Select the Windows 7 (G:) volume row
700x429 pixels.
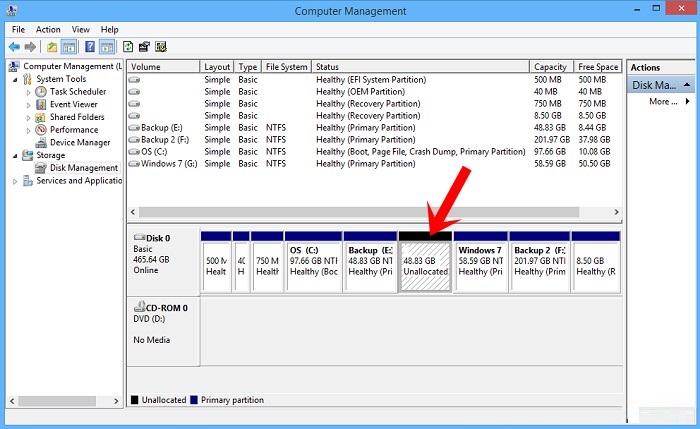tap(171, 164)
